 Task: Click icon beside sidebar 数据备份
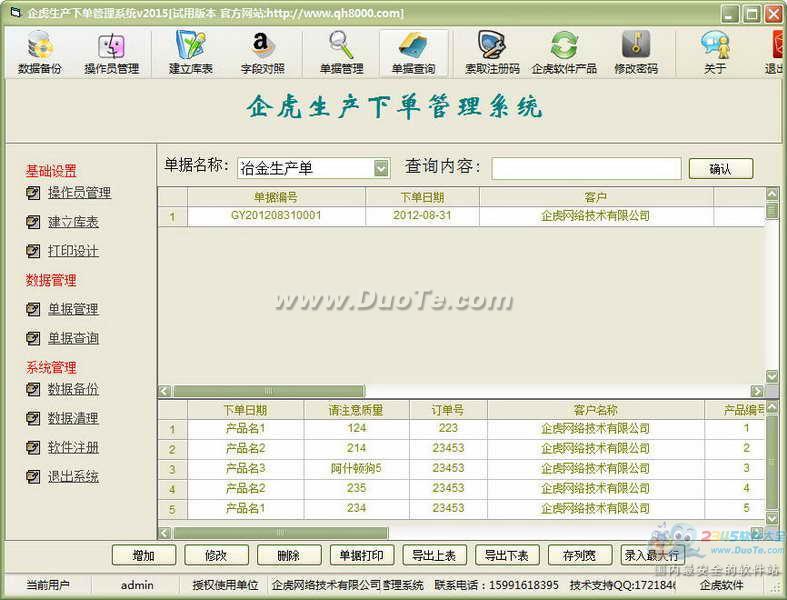click(33, 389)
